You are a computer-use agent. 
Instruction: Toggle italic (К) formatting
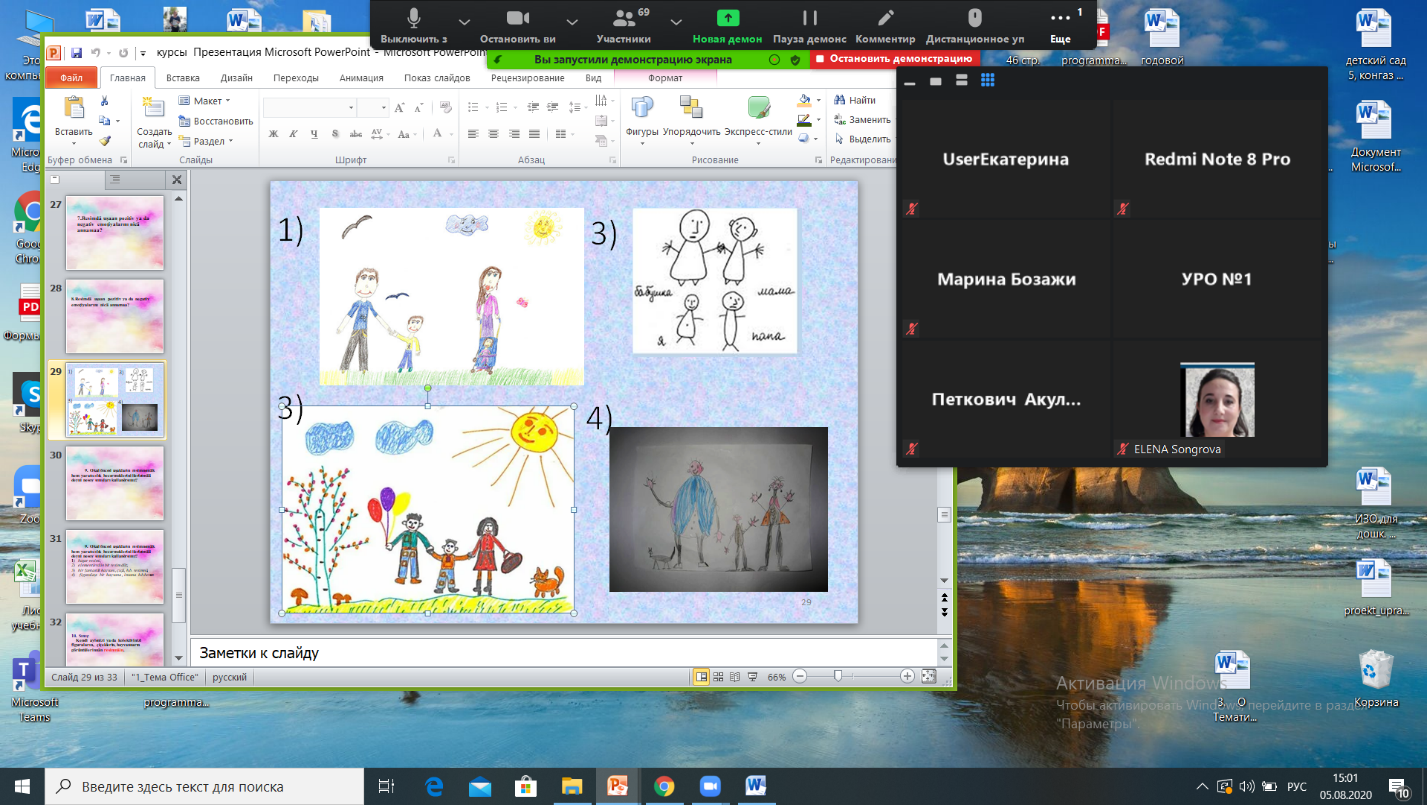tap(292, 134)
